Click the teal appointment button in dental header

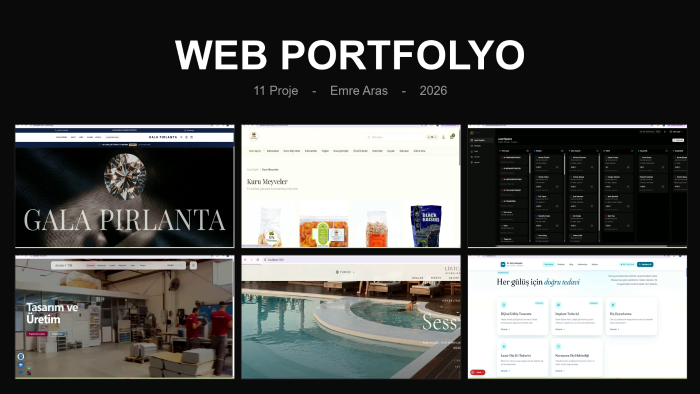(645, 265)
